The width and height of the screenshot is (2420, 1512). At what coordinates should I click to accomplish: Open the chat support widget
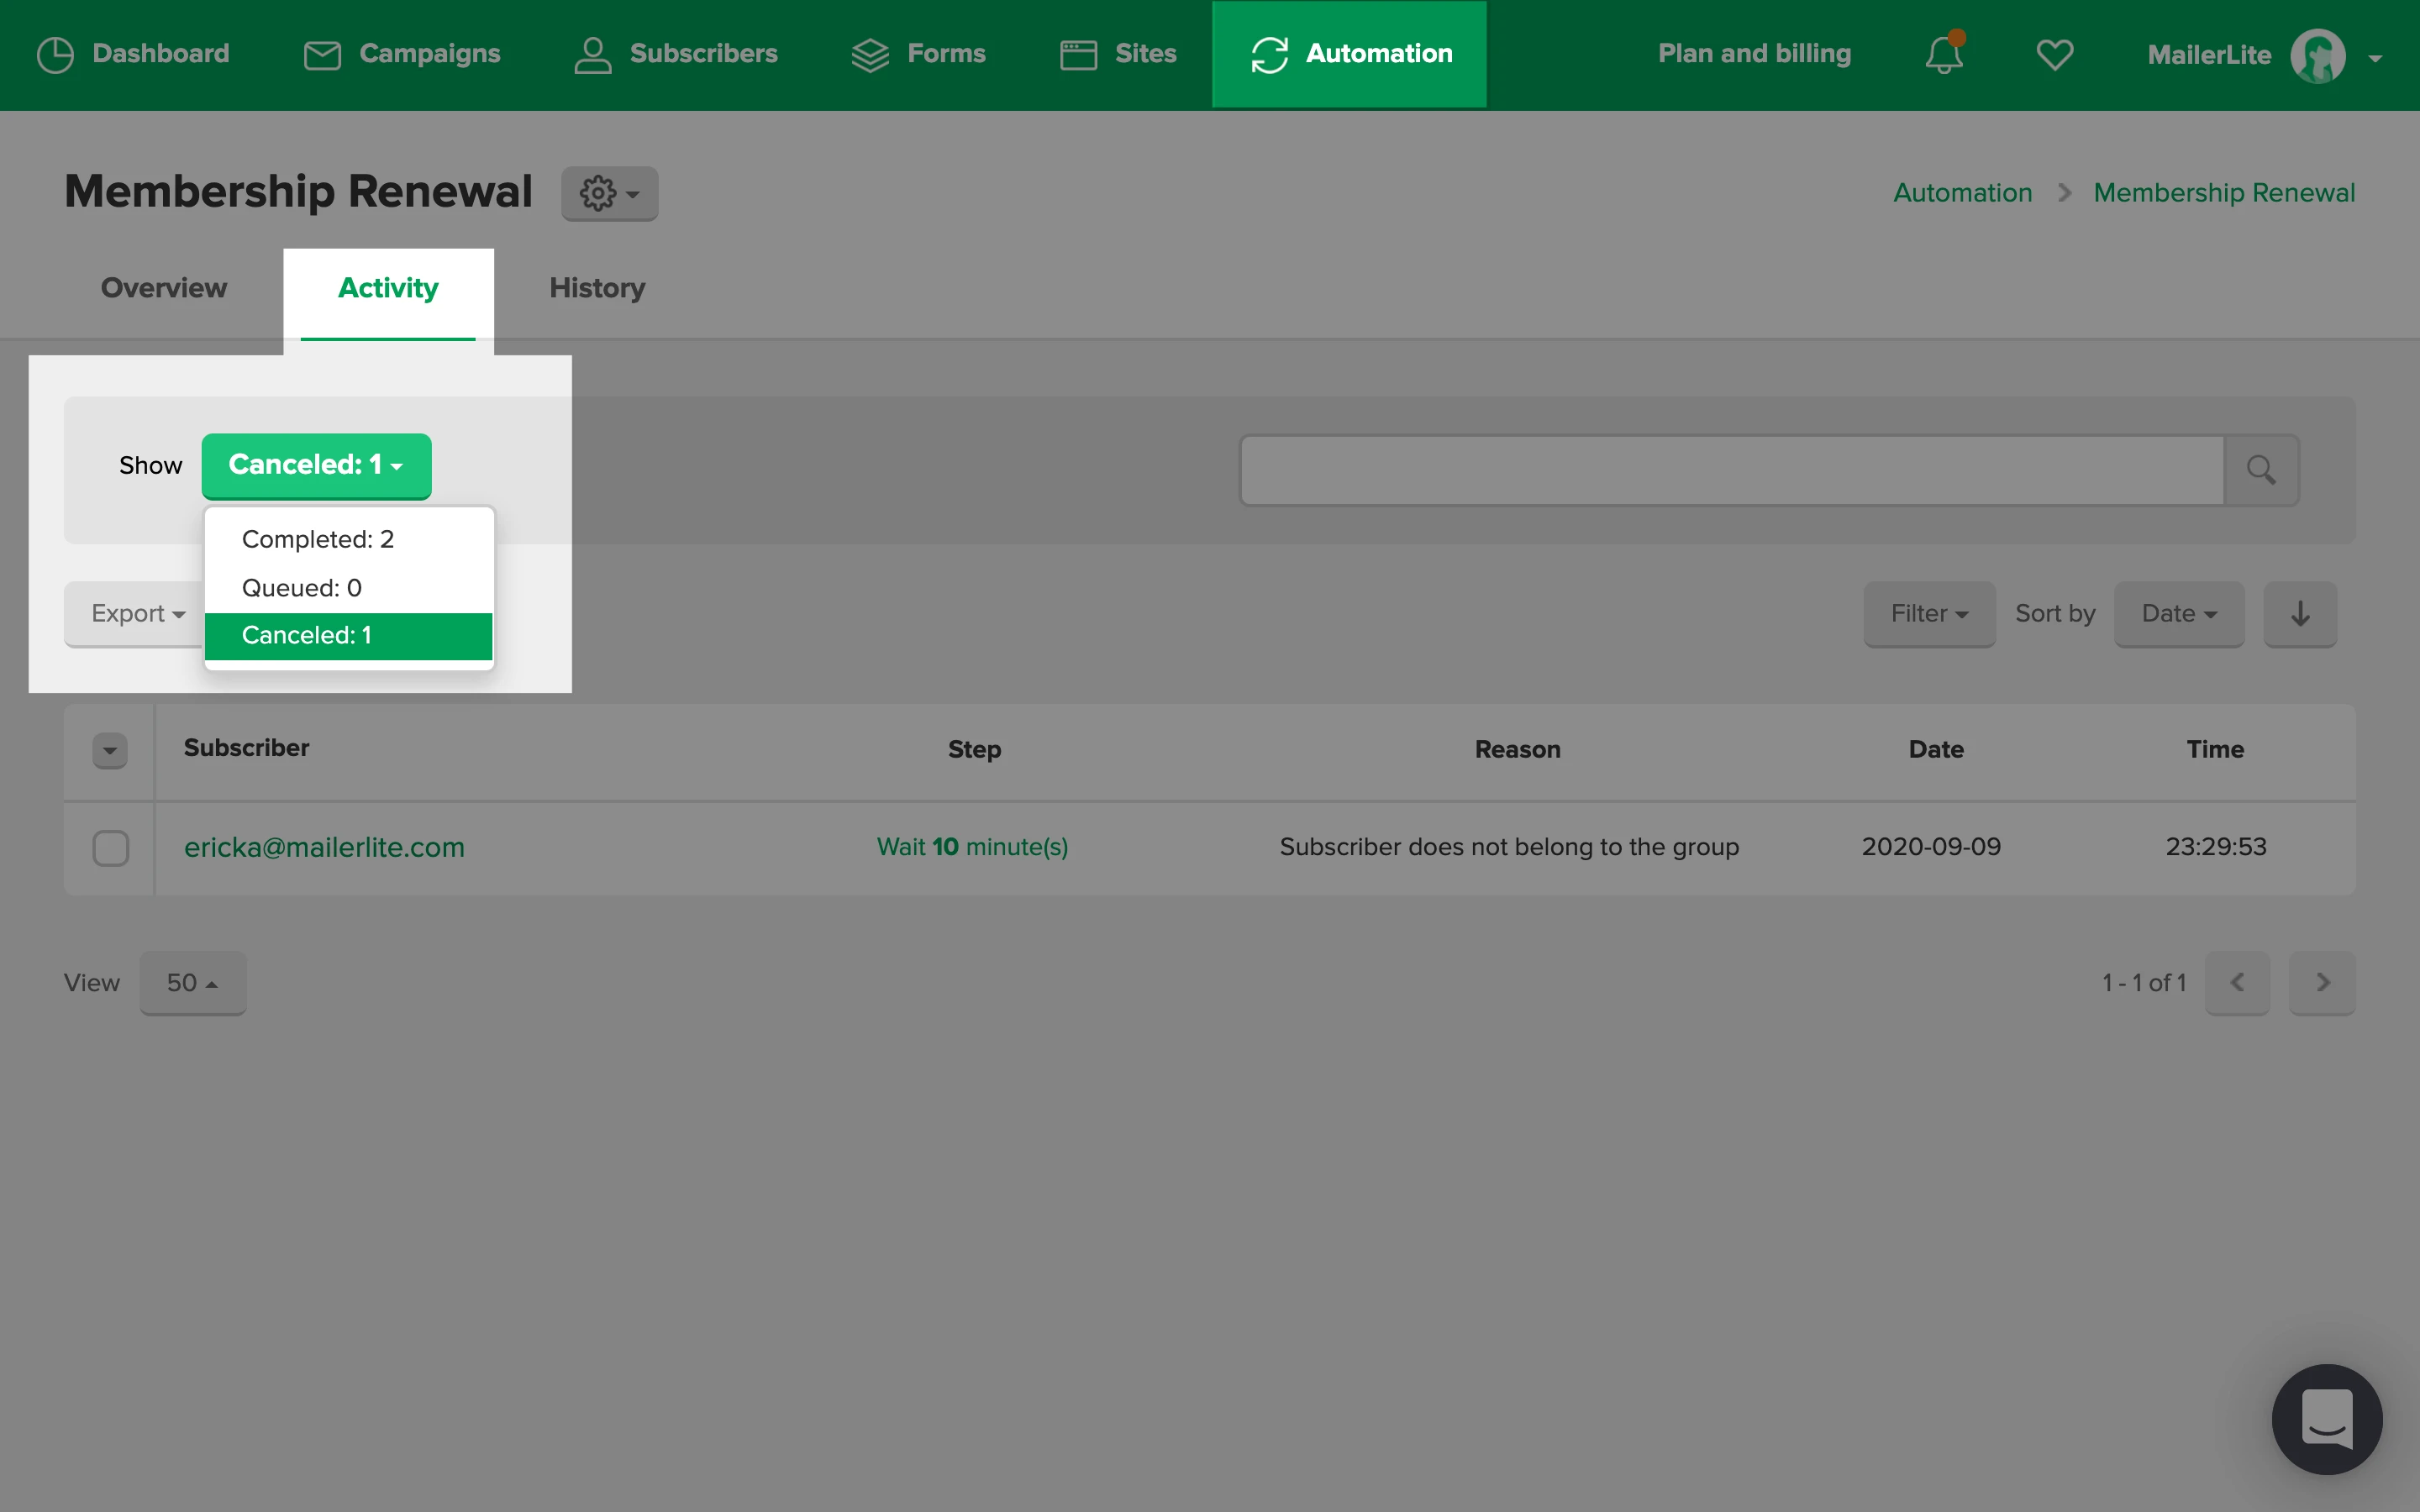[2326, 1418]
